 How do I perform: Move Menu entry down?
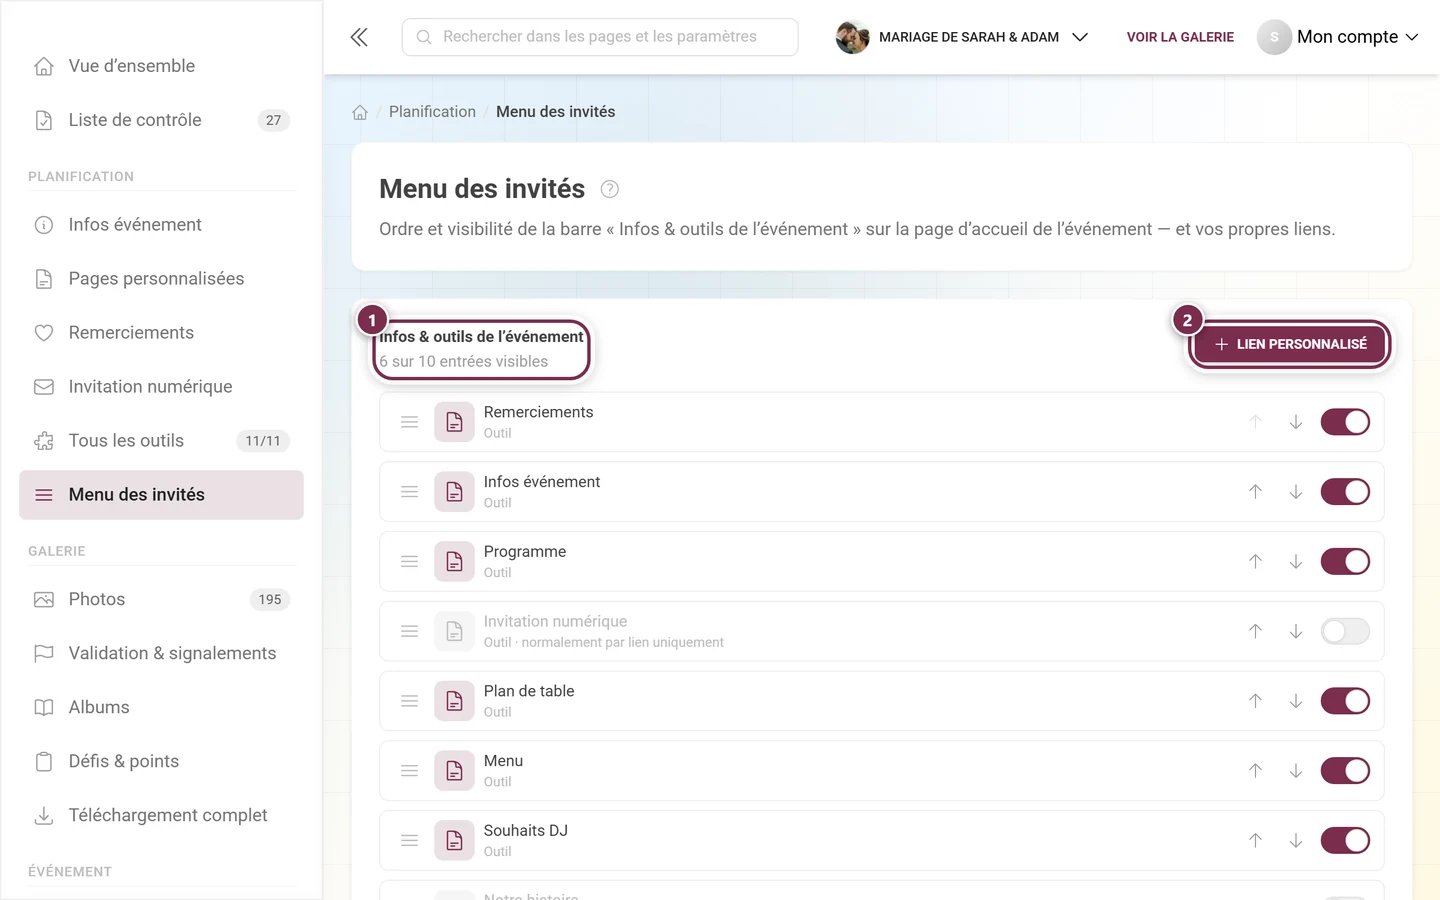(1295, 771)
